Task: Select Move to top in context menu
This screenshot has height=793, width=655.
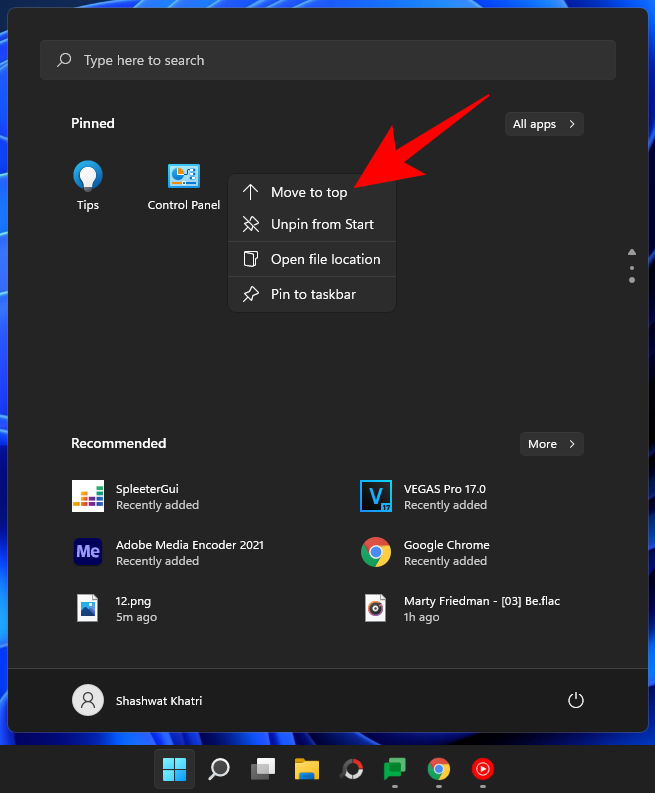Action: pos(312,192)
